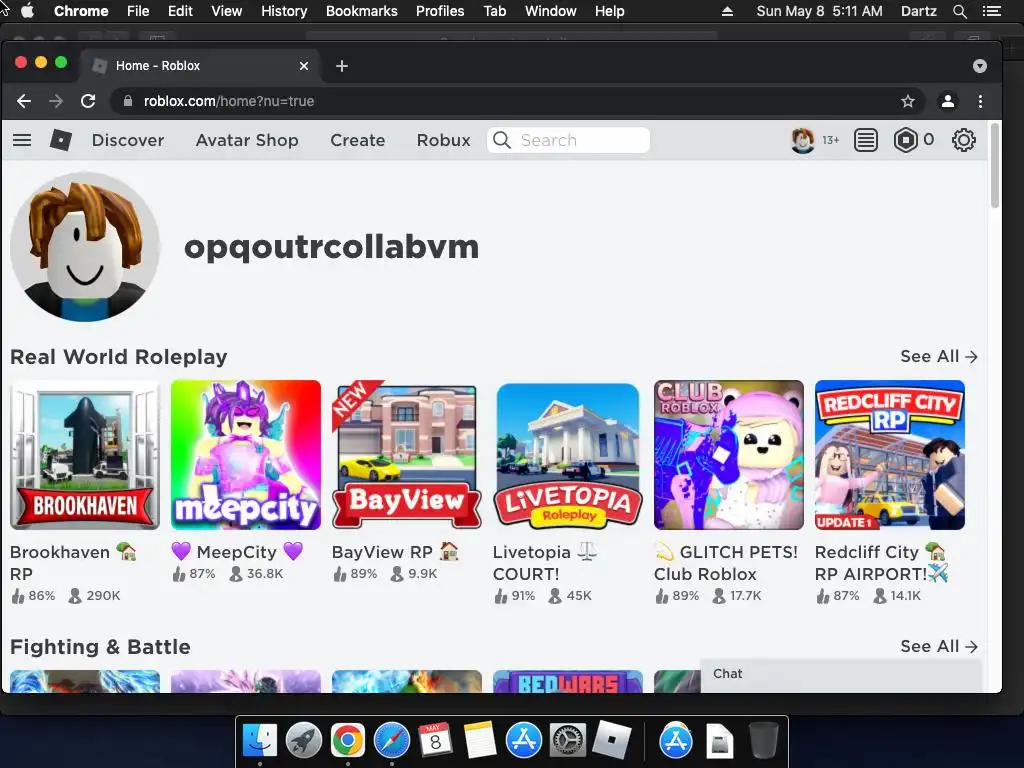Screen dimensions: 1024x768
Task: Click the search magnifier icon in Roblox
Action: point(502,140)
